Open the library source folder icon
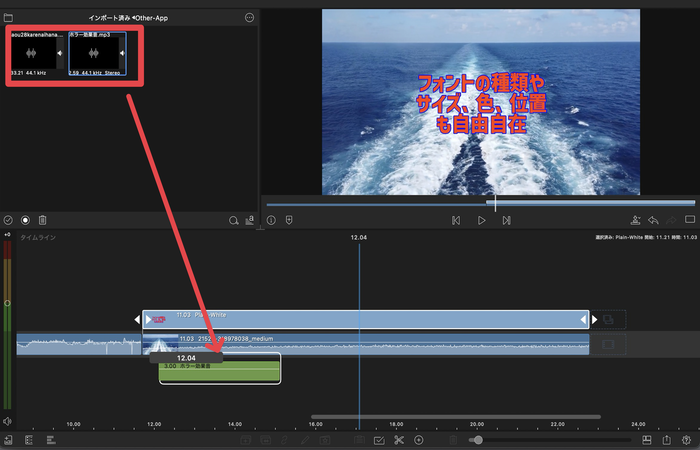This screenshot has height=450, width=700. pyautogui.click(x=9, y=17)
